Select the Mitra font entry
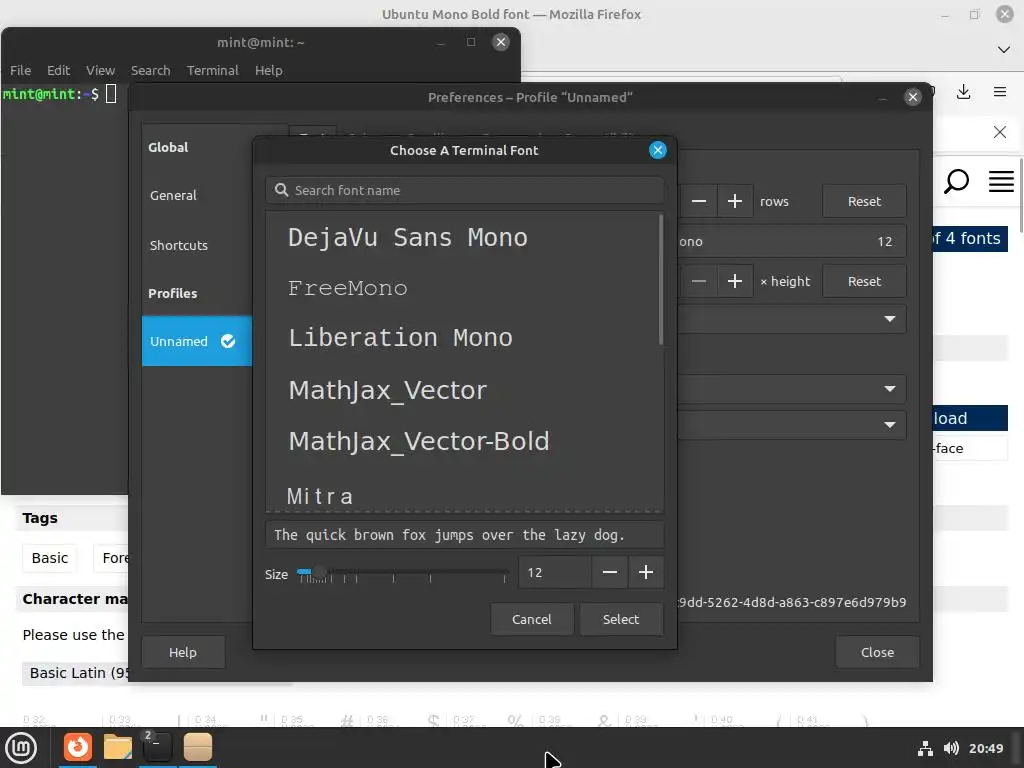The image size is (1024, 768). pos(320,496)
